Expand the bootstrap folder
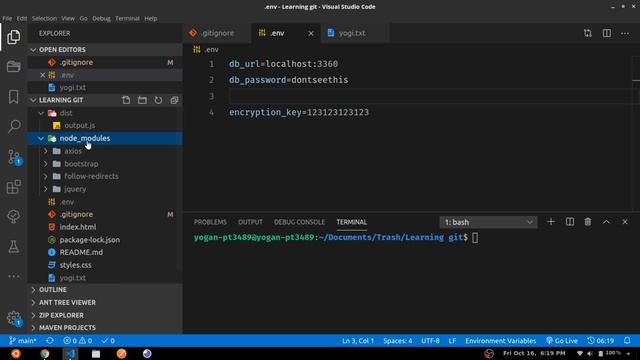The image size is (640, 360). 46,164
